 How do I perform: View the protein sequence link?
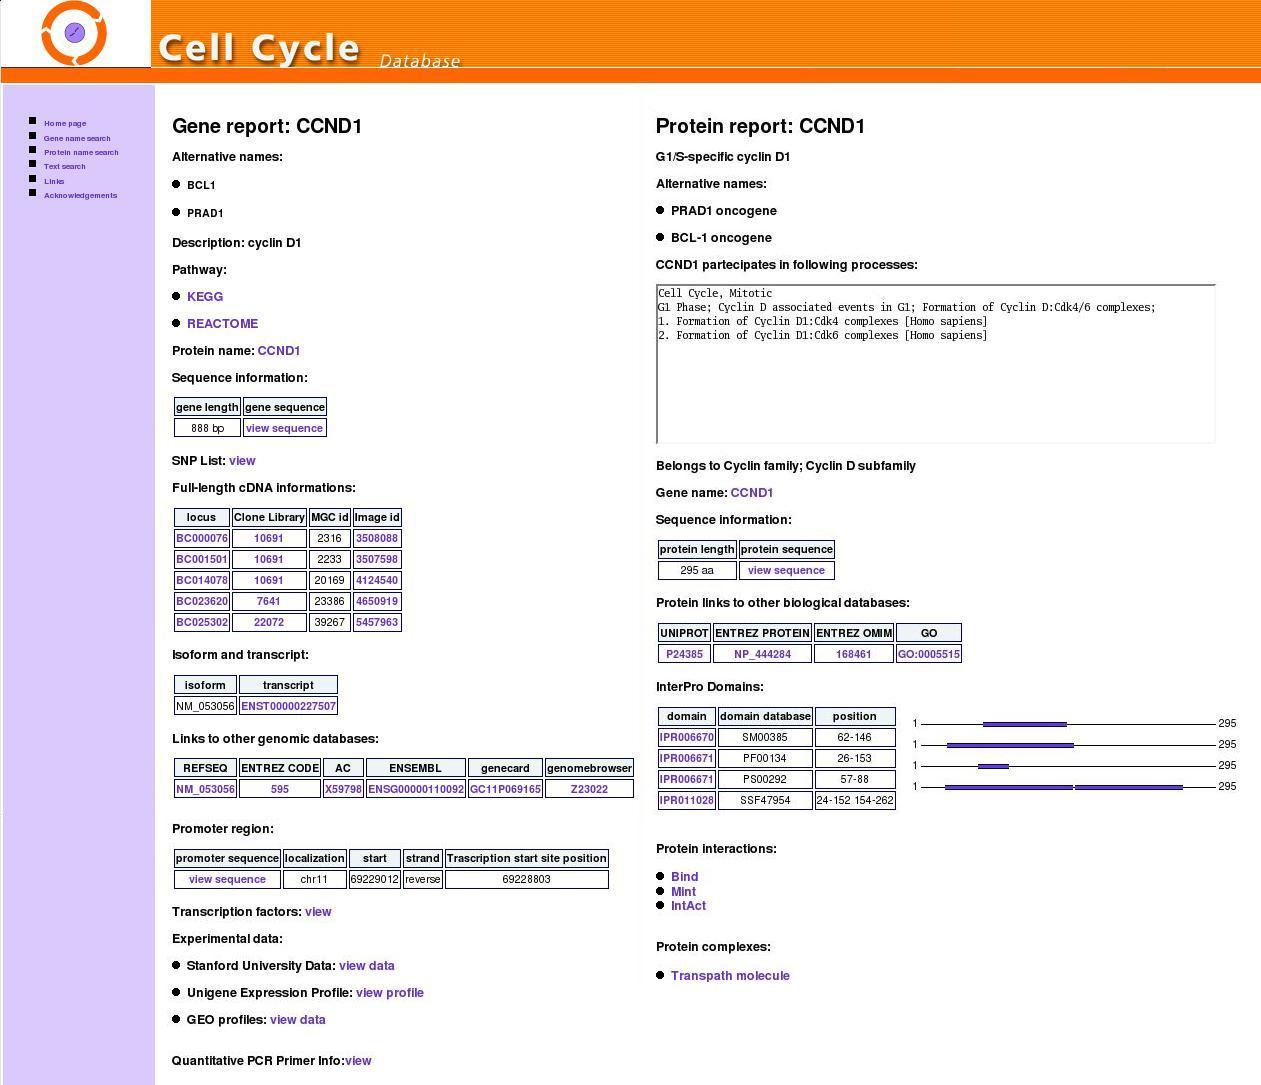click(x=786, y=571)
